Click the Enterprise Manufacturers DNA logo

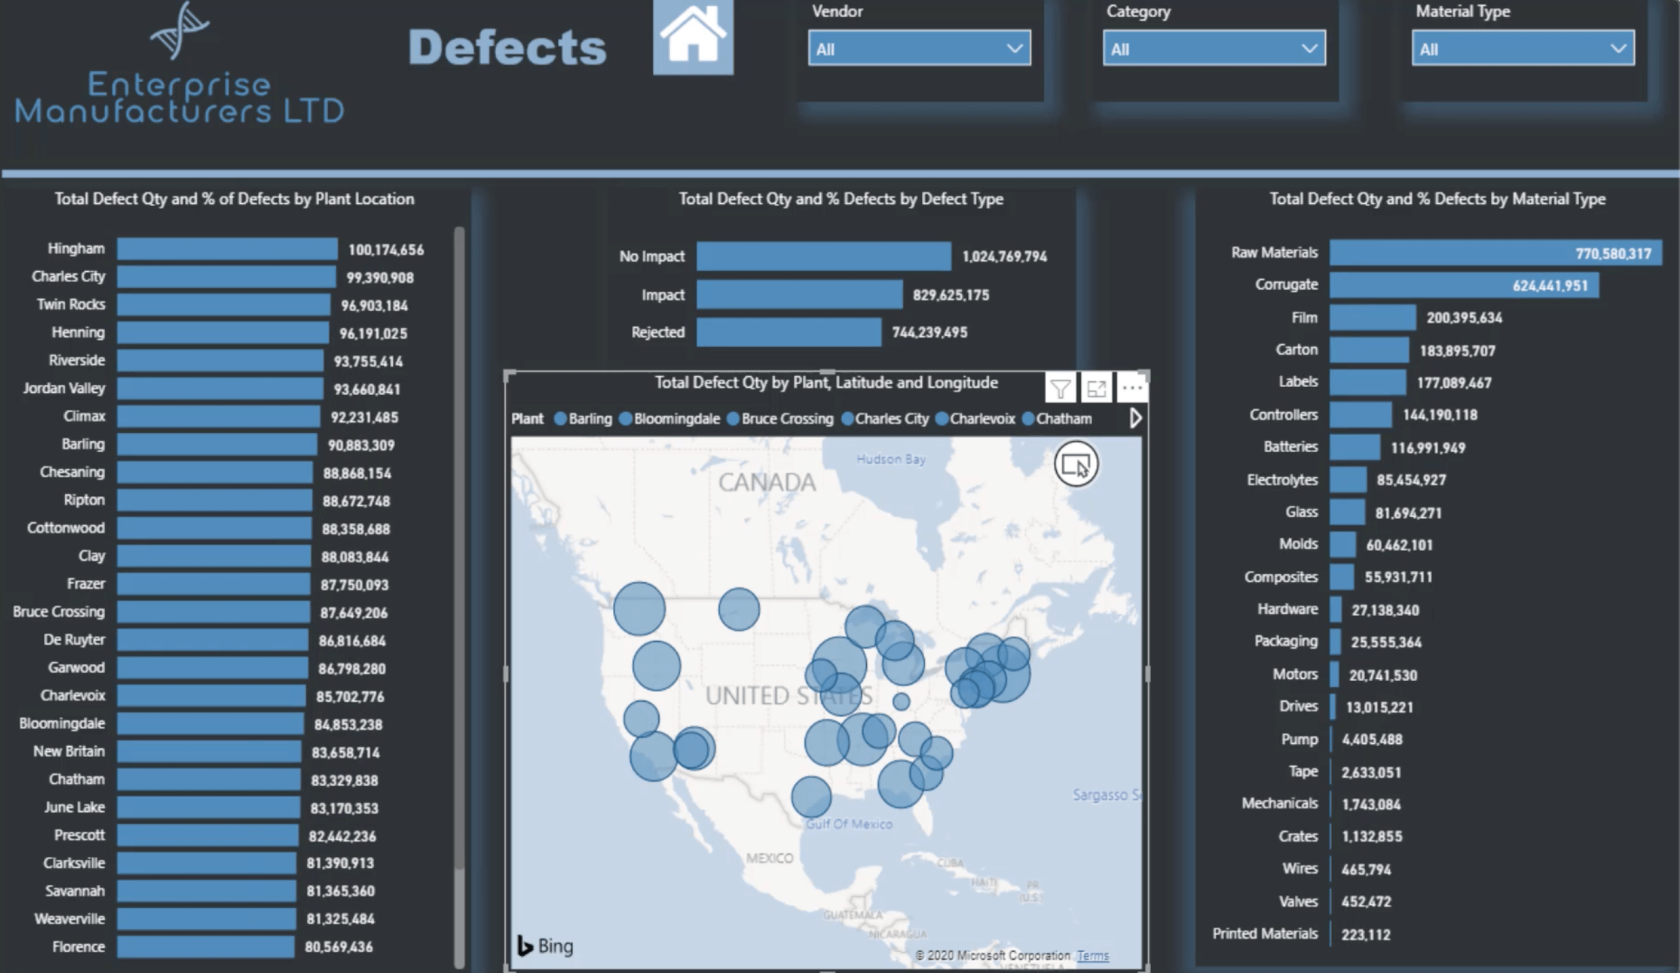[x=179, y=30]
